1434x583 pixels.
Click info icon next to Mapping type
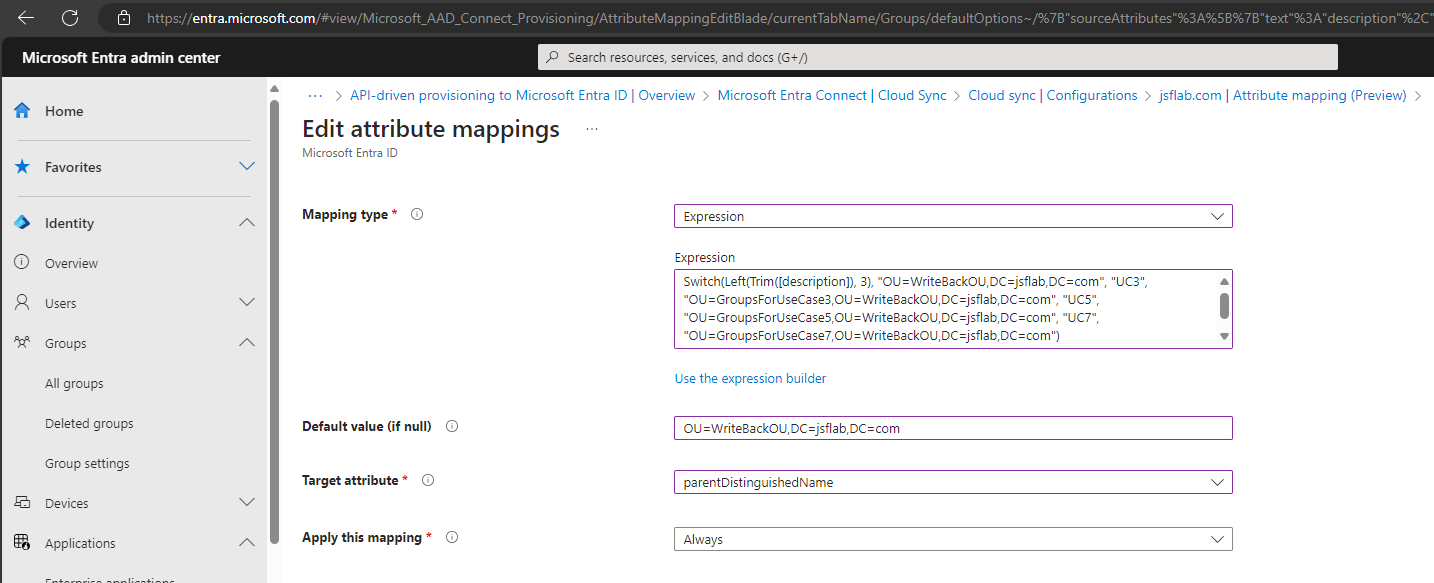coord(417,214)
